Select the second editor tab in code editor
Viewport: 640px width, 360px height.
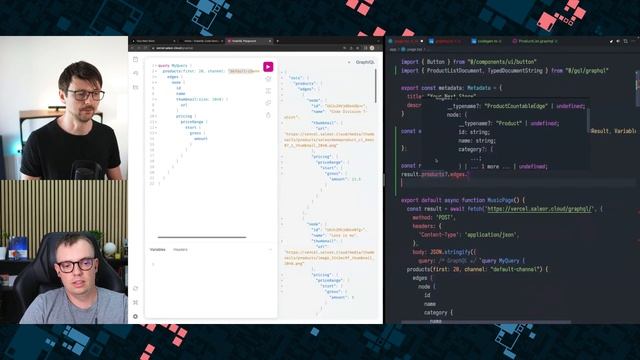tap(447, 41)
